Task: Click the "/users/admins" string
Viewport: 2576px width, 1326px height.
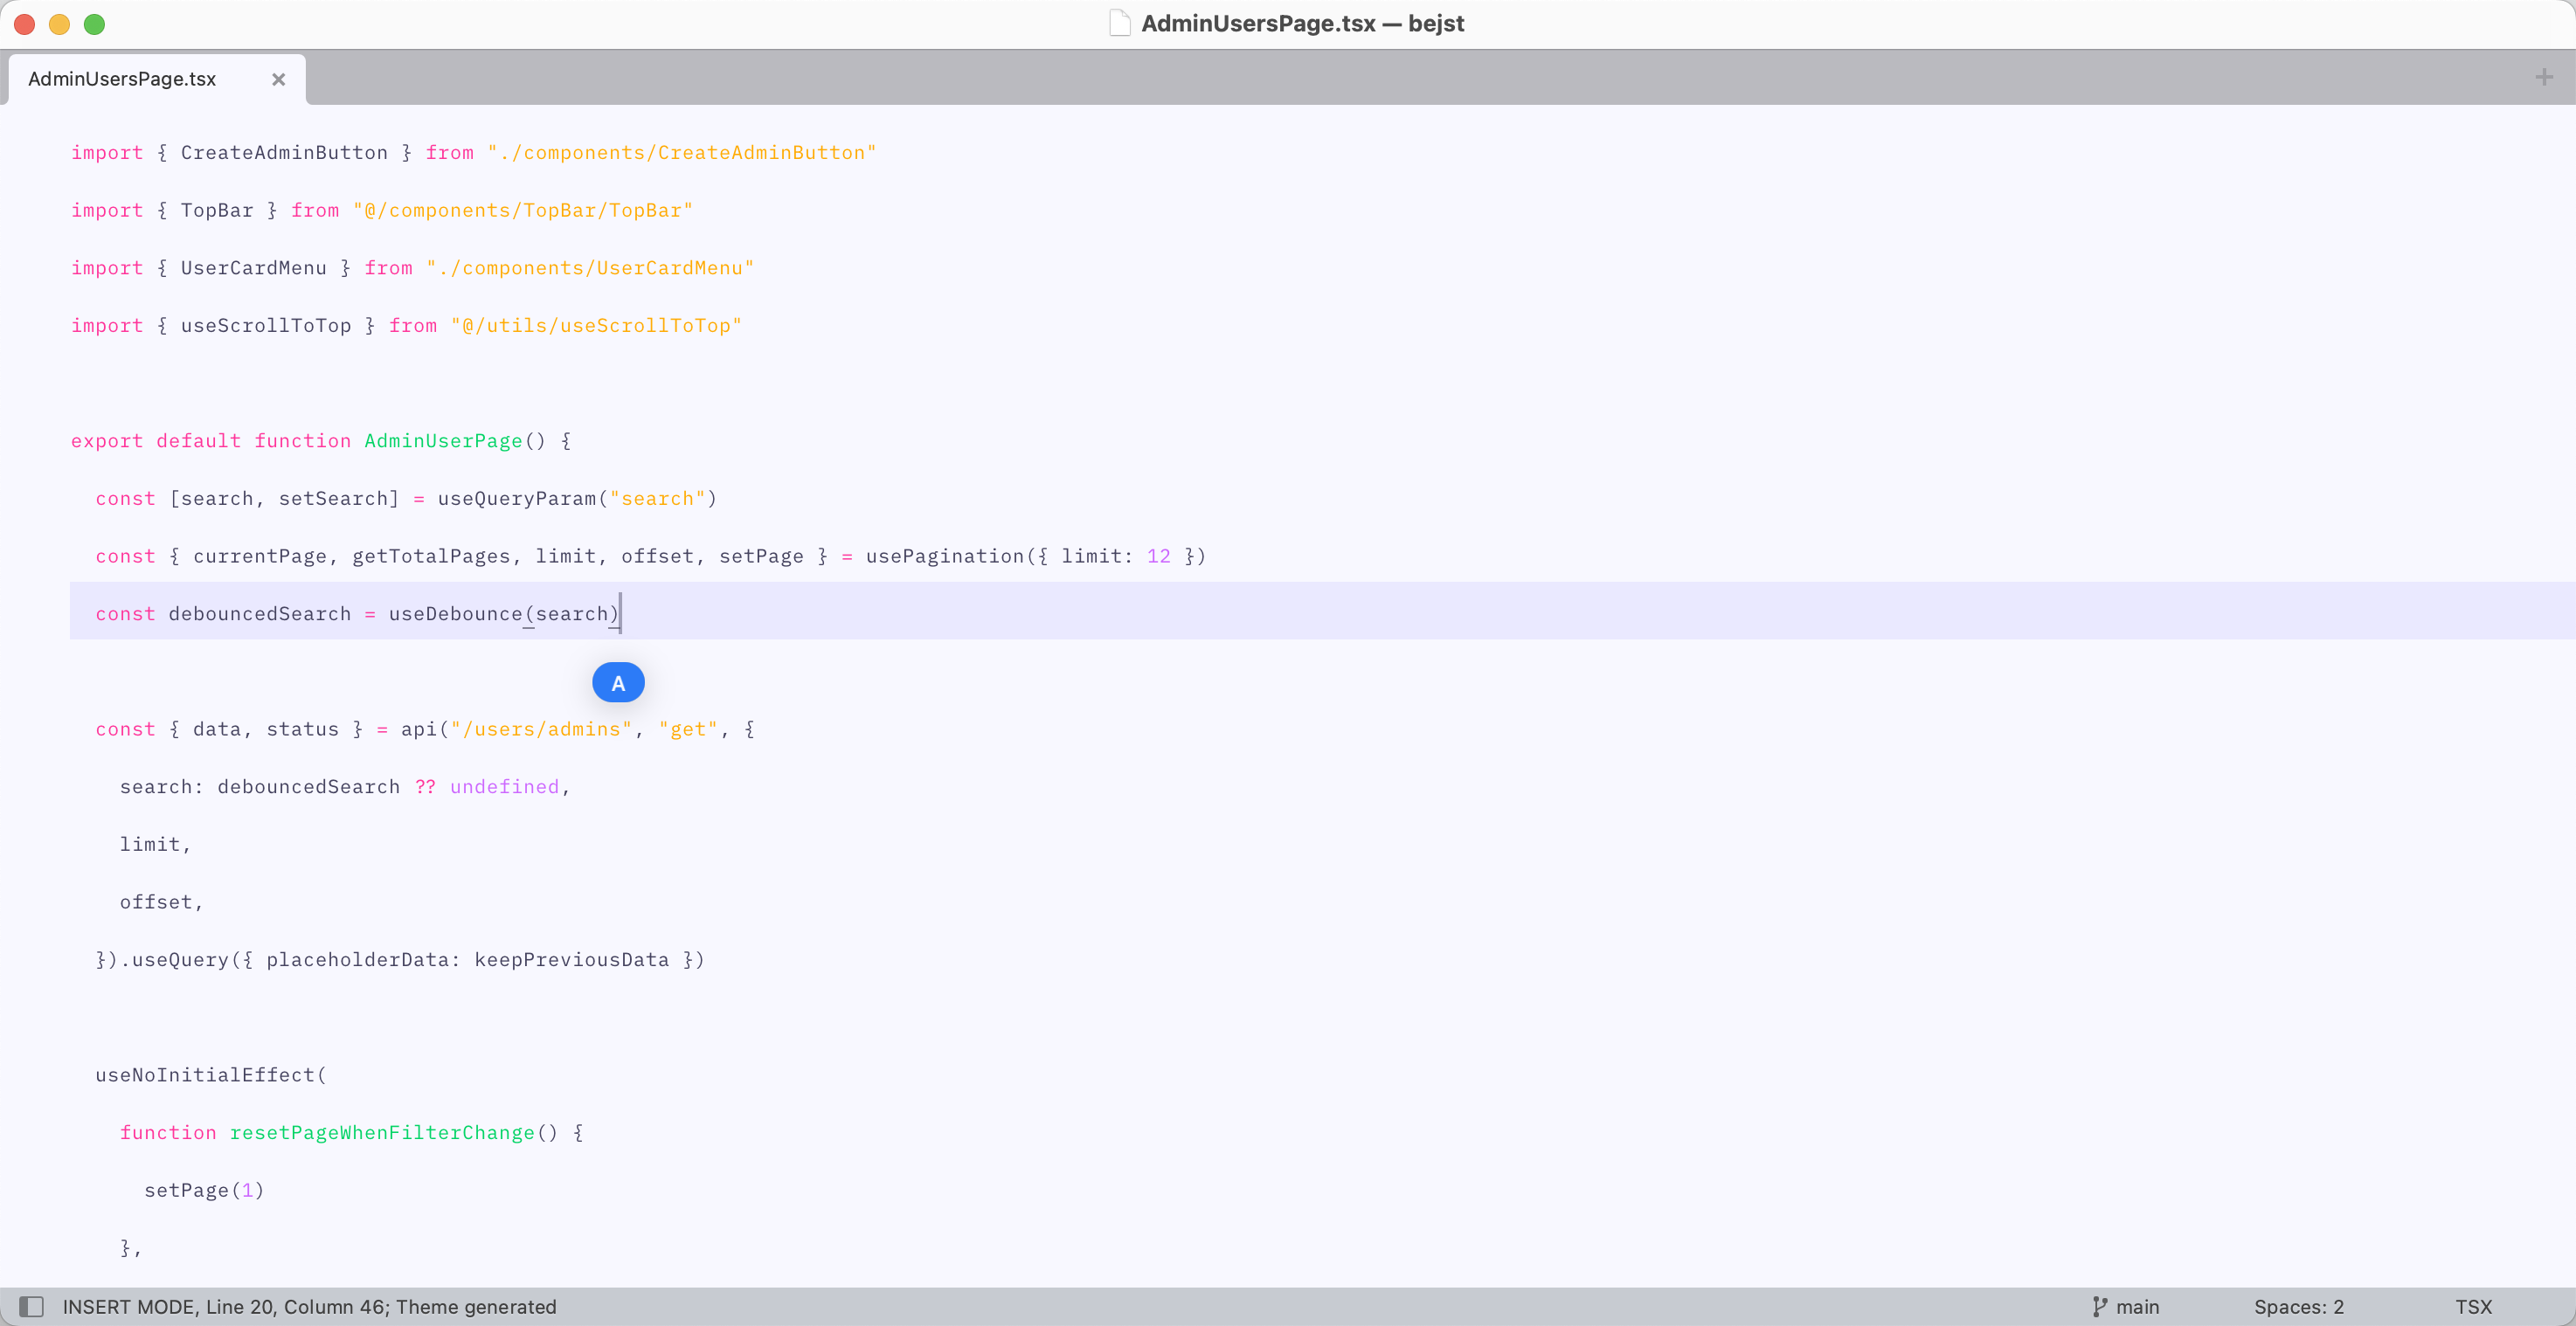Action: (541, 729)
